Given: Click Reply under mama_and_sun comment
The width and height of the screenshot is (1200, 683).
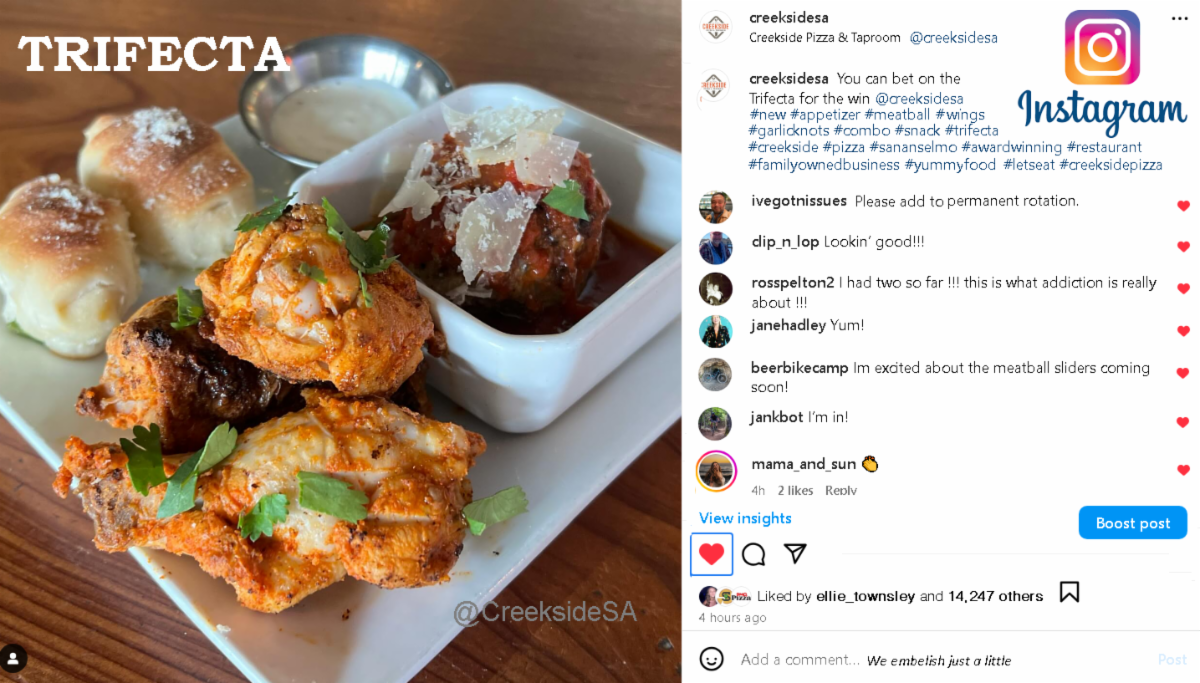Looking at the screenshot, I should (x=841, y=490).
